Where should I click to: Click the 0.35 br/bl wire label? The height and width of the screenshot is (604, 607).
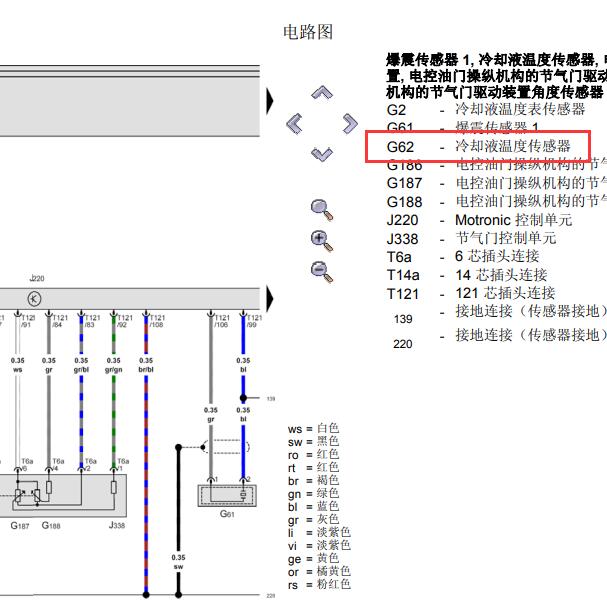pyautogui.click(x=146, y=365)
